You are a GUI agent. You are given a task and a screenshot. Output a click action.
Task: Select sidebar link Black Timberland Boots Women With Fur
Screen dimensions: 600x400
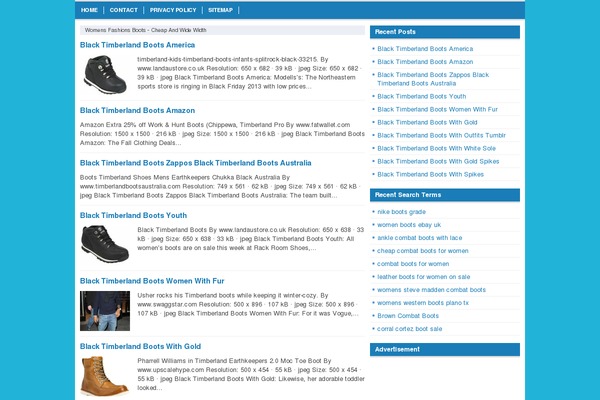pos(437,109)
